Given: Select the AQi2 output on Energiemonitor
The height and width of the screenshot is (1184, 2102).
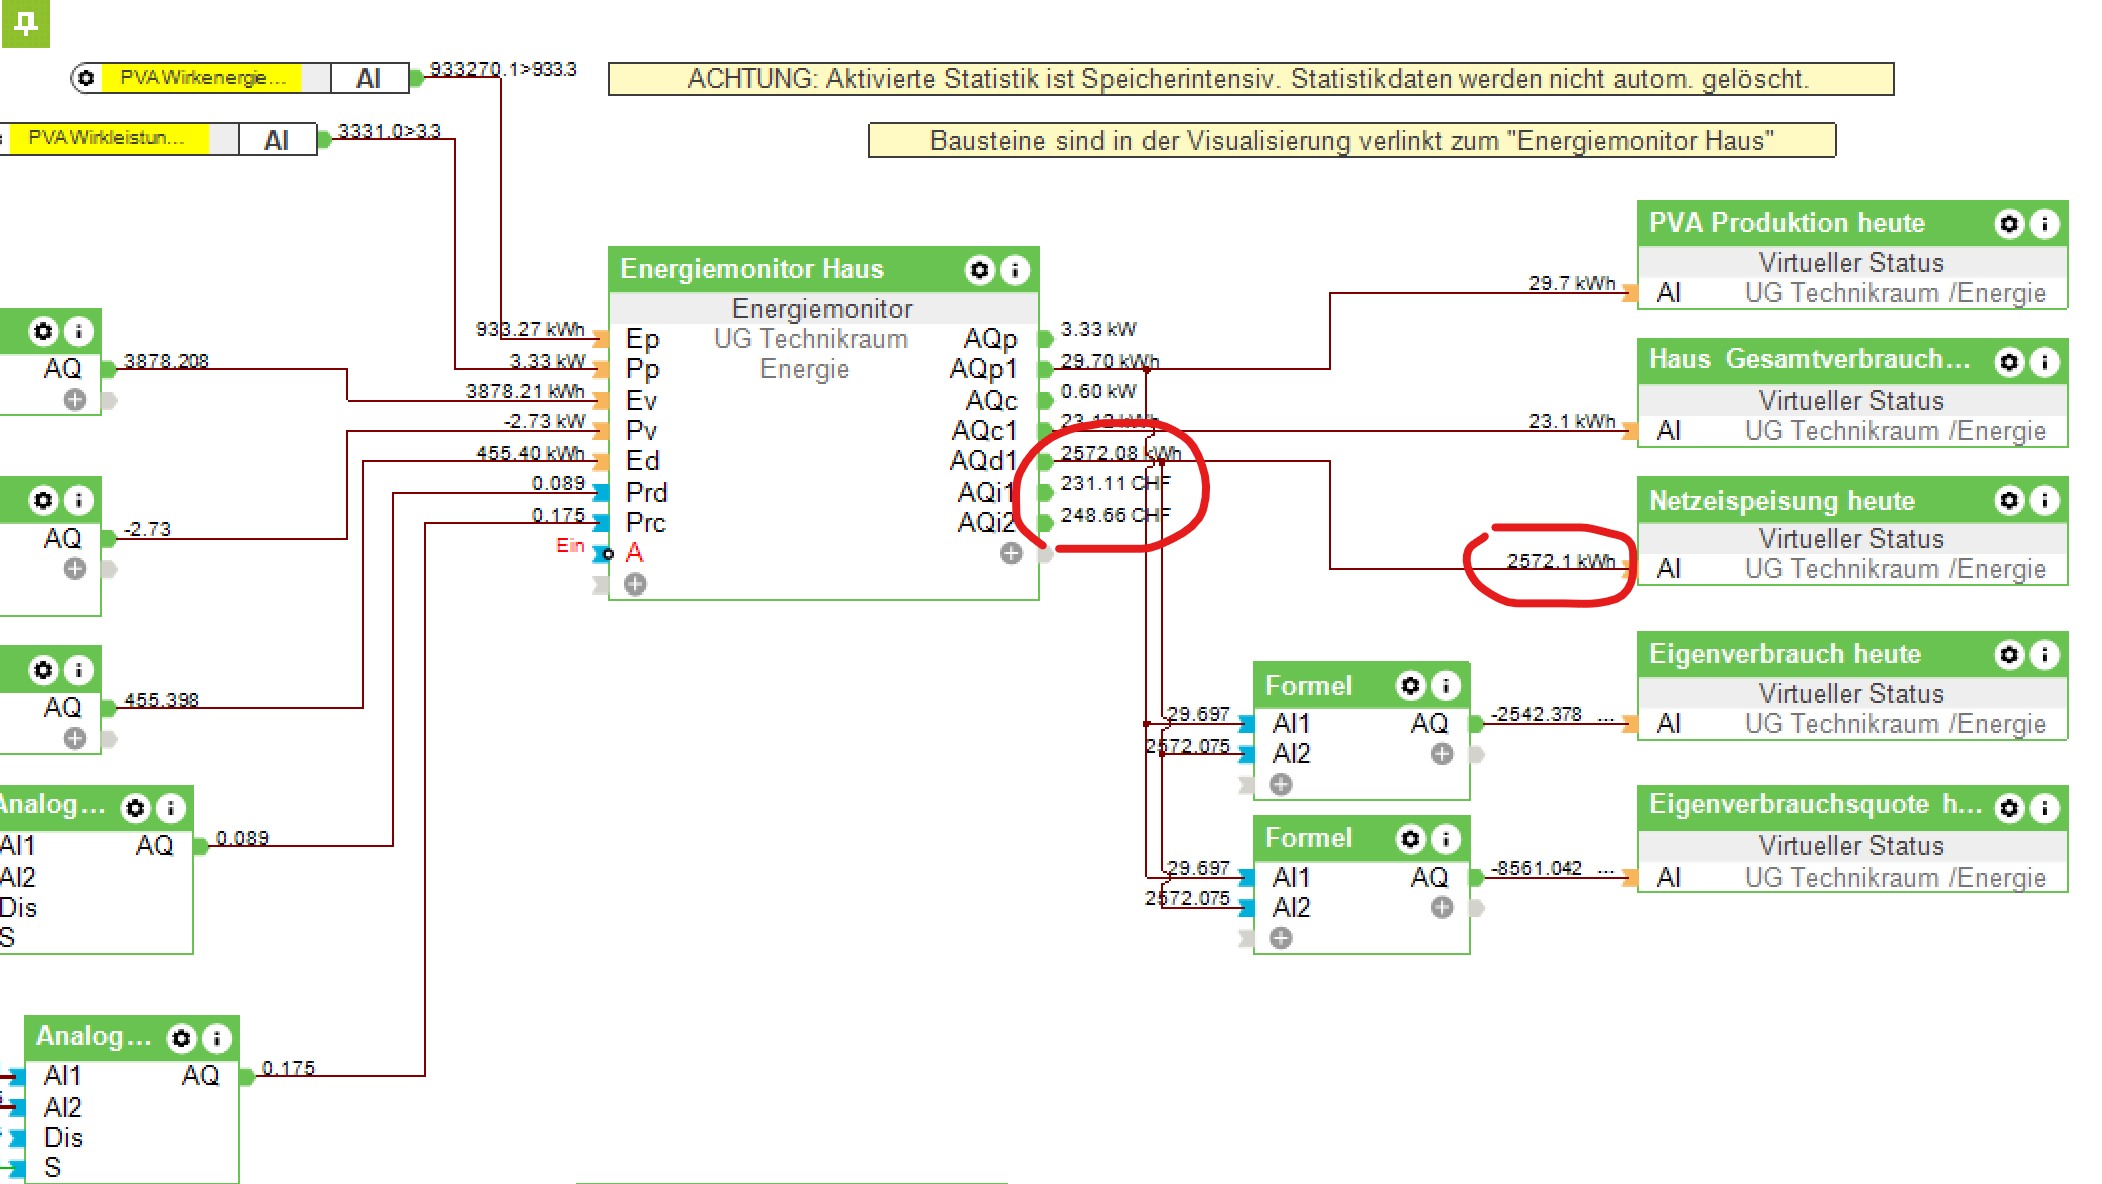Looking at the screenshot, I should [987, 523].
